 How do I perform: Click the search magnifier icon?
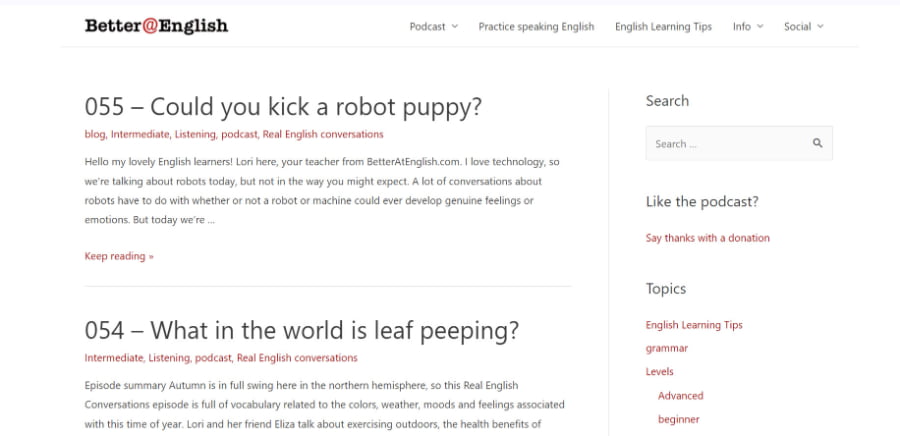(x=817, y=143)
